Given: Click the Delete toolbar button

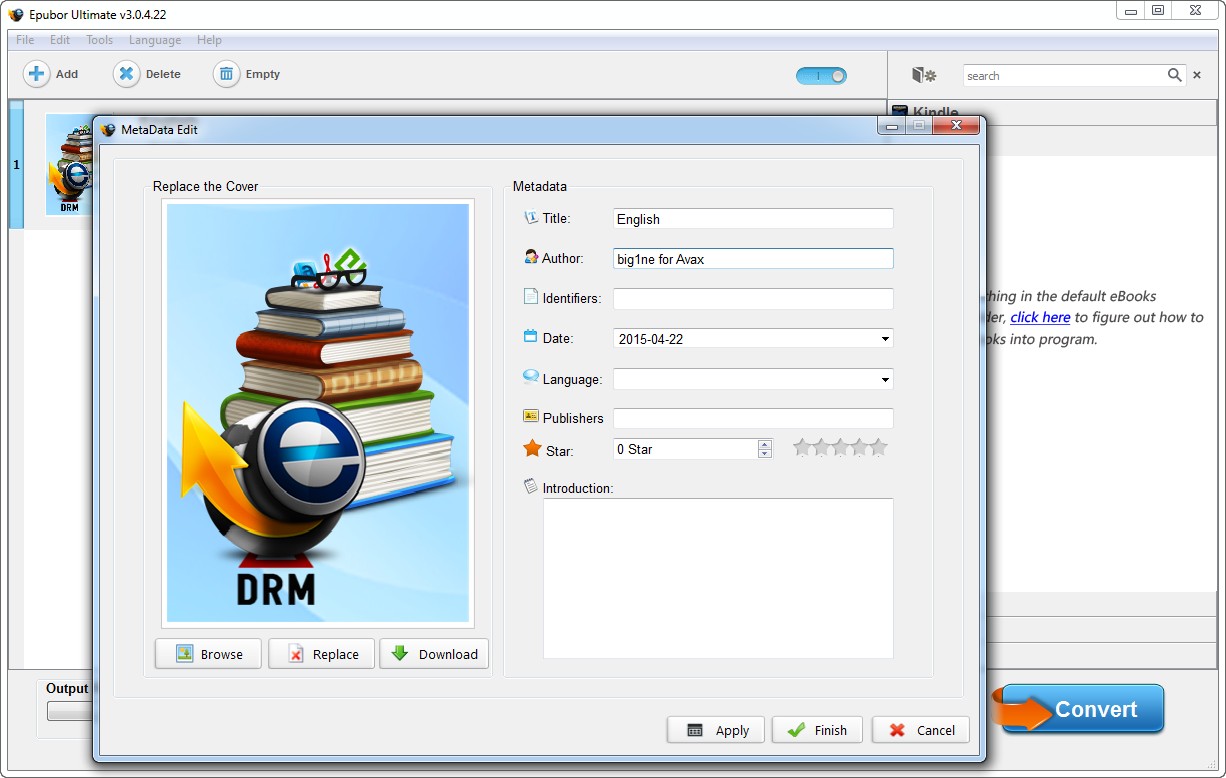Looking at the screenshot, I should [x=147, y=74].
